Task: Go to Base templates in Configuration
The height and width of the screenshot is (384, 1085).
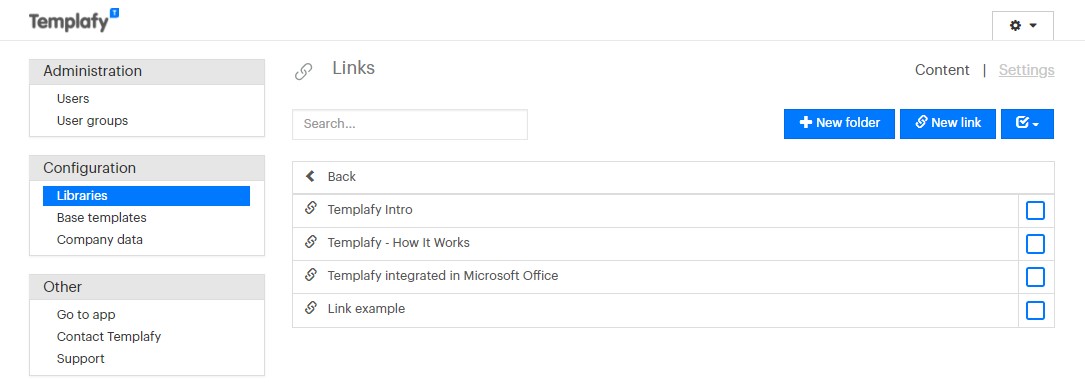Action: [x=102, y=217]
